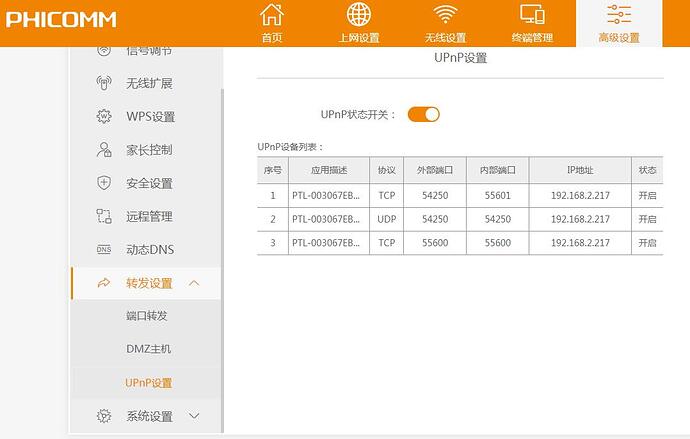Screen dimensions: 690x439
Task: Open the 上网设置 globe icon
Action: coord(359,14)
